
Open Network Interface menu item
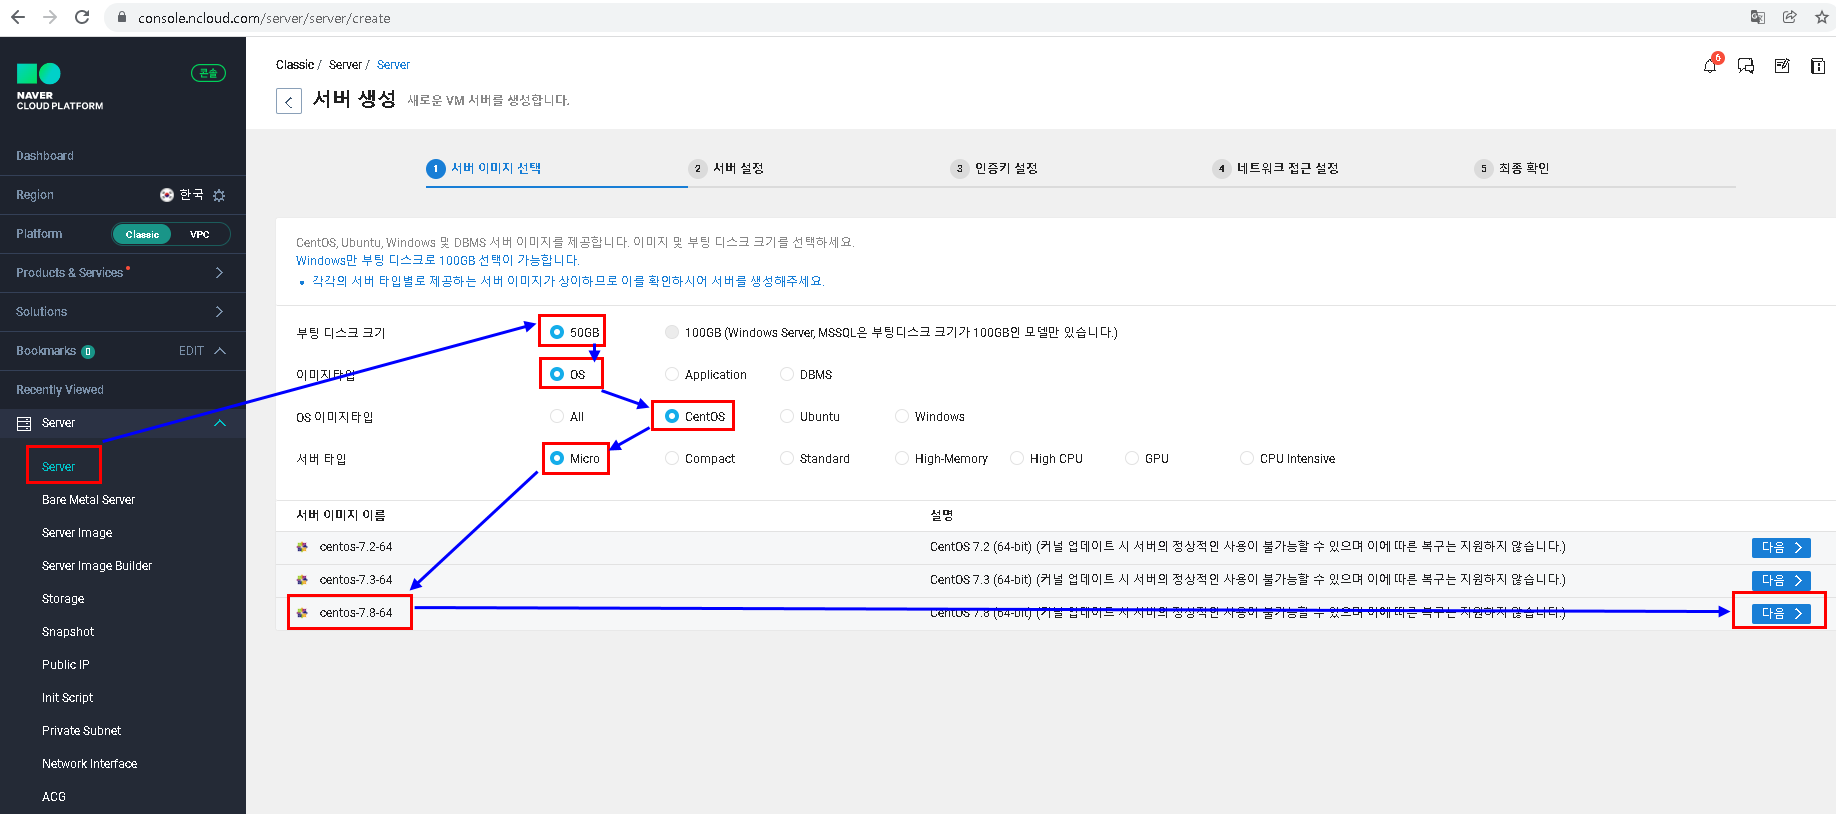(x=90, y=764)
